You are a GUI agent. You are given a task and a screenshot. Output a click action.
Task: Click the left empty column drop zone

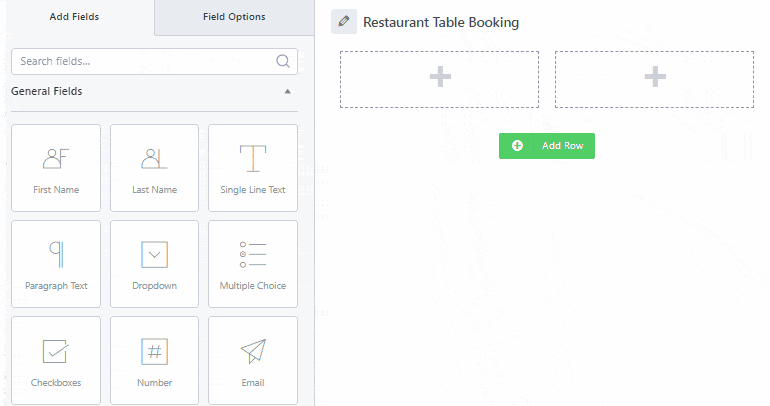click(439, 79)
